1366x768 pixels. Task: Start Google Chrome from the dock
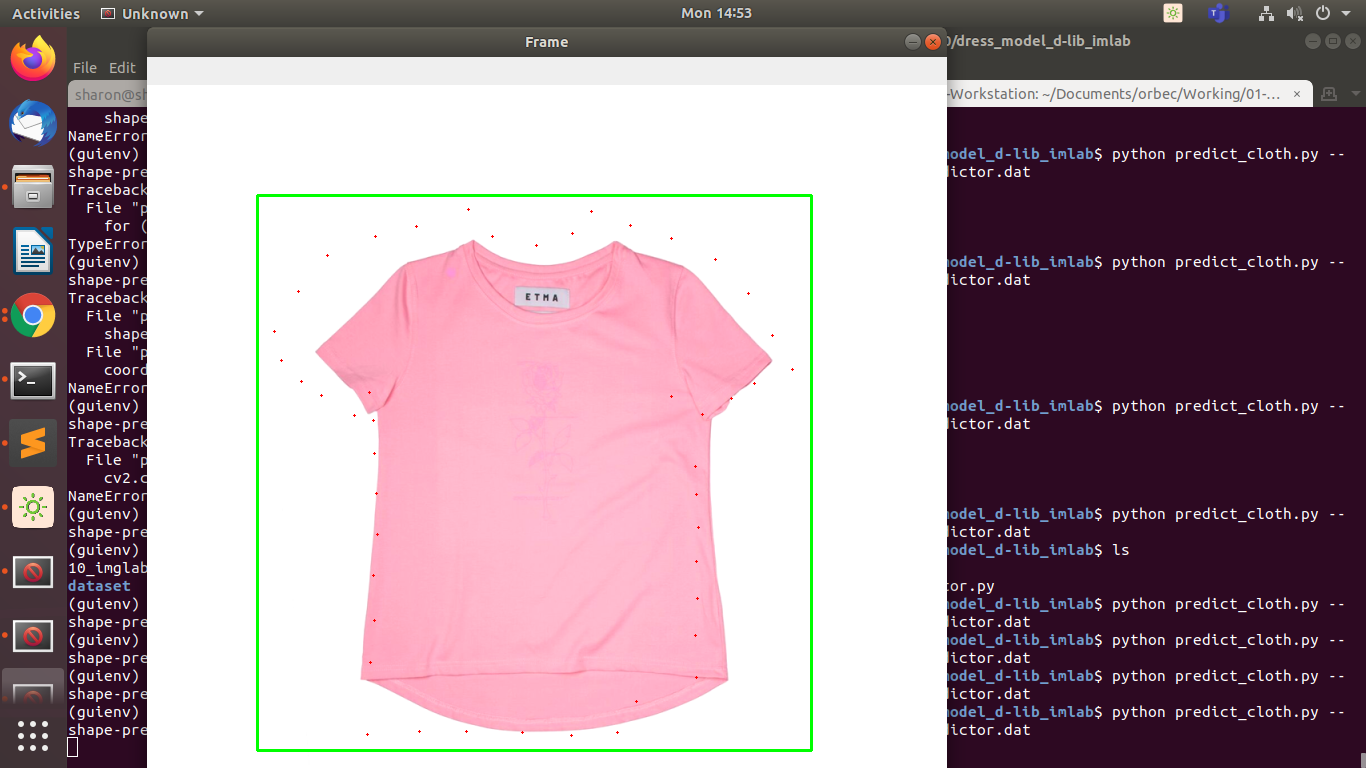33,316
